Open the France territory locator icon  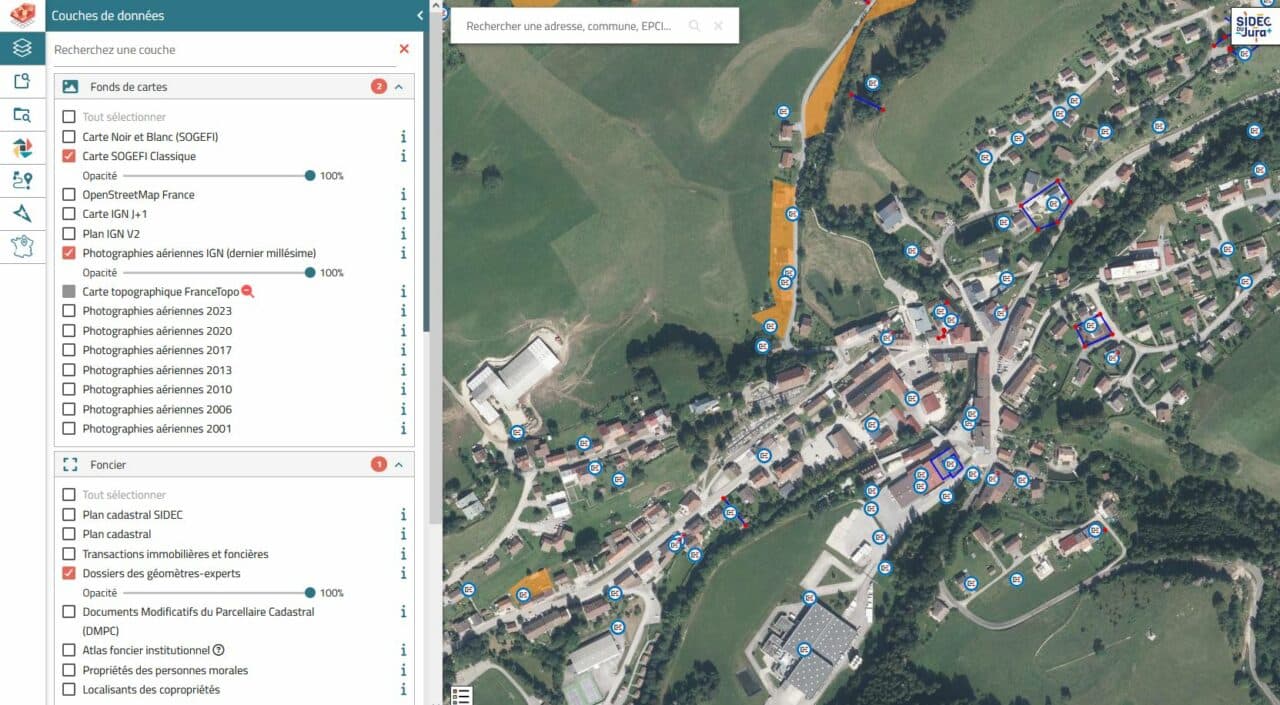[x=22, y=247]
